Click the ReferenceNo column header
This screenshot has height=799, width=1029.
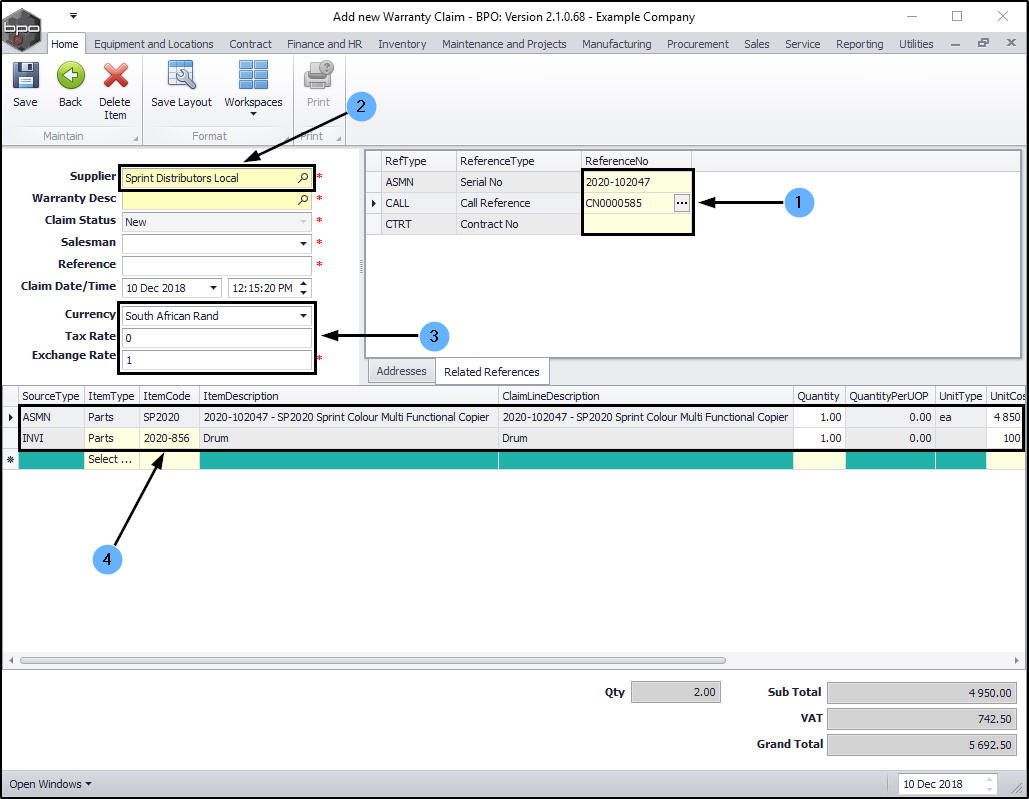[636, 161]
